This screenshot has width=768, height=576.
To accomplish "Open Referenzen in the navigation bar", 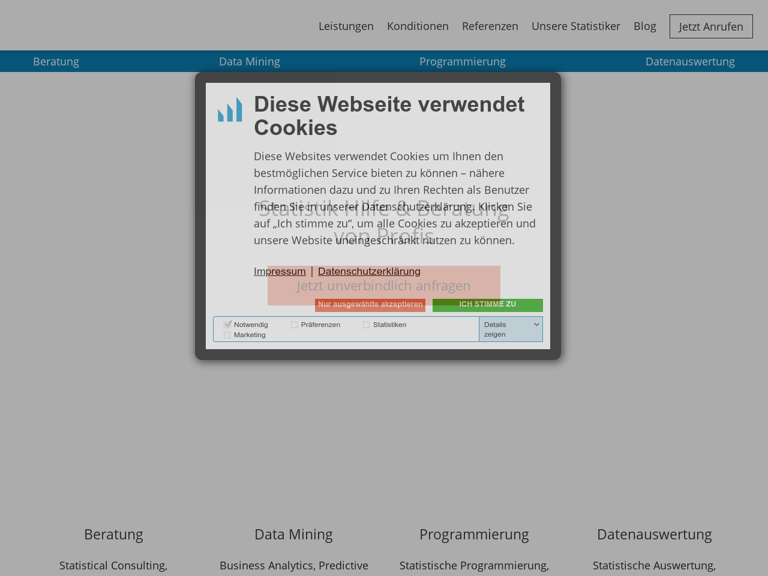I will (x=490, y=26).
